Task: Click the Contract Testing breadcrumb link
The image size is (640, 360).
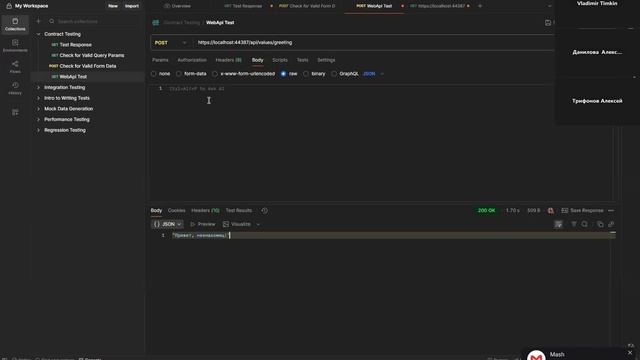Action: [x=182, y=23]
